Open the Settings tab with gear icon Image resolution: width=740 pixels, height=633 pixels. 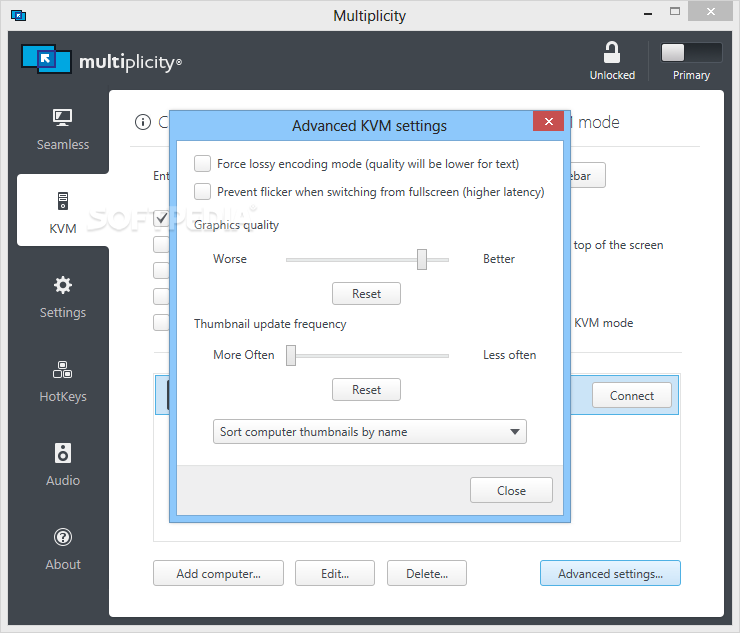[x=63, y=297]
